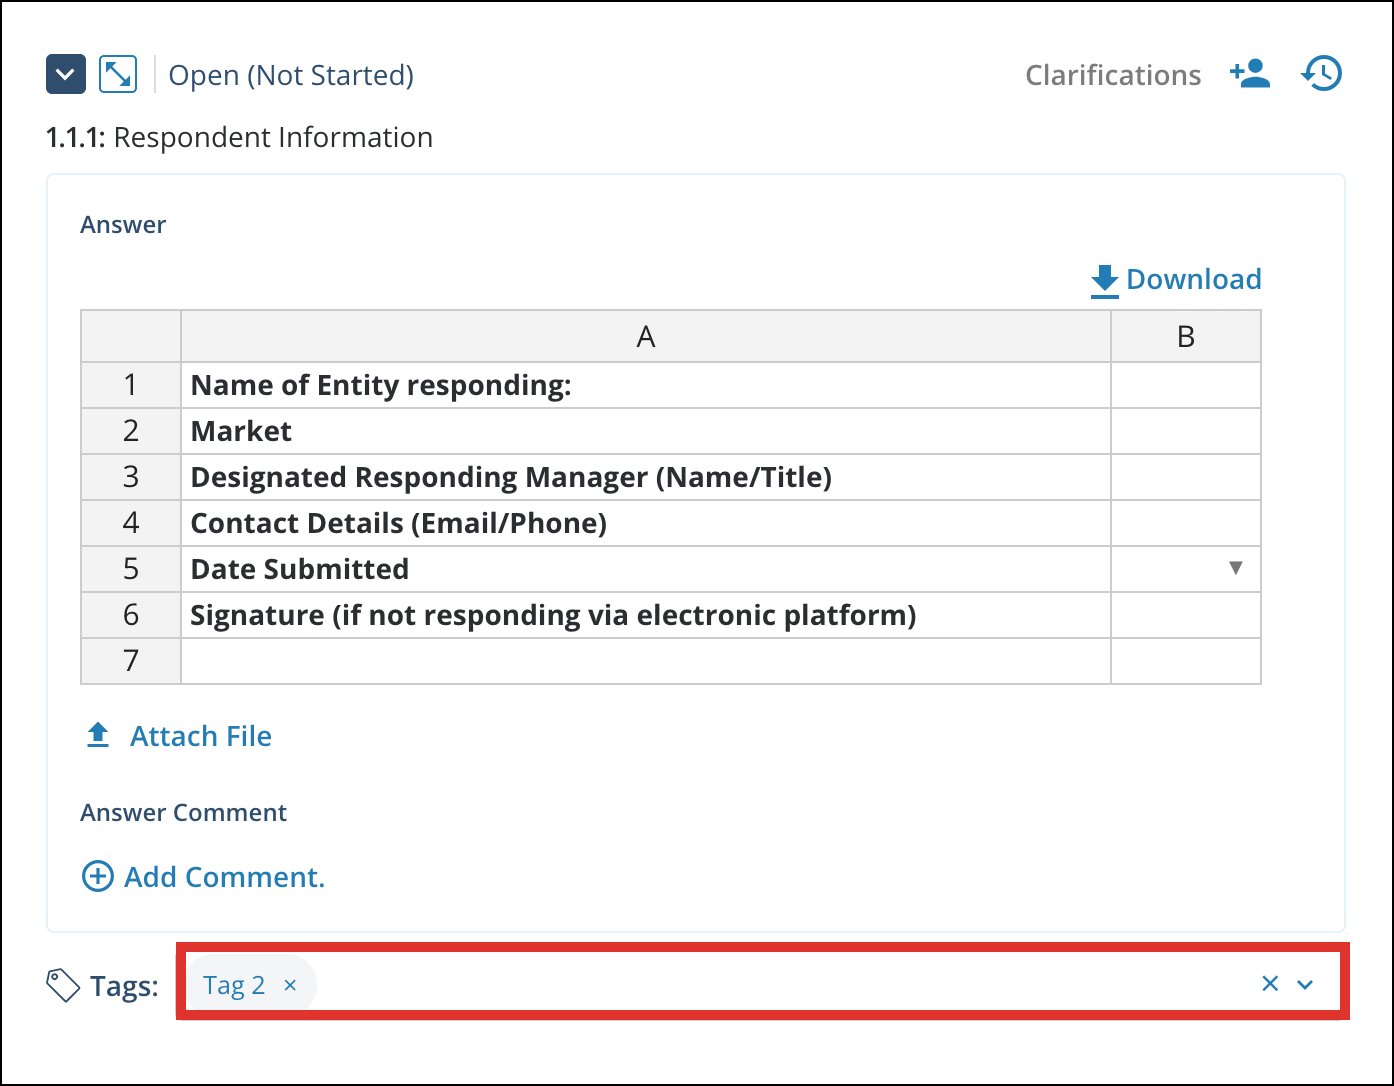Click the Download link

[x=1194, y=279]
